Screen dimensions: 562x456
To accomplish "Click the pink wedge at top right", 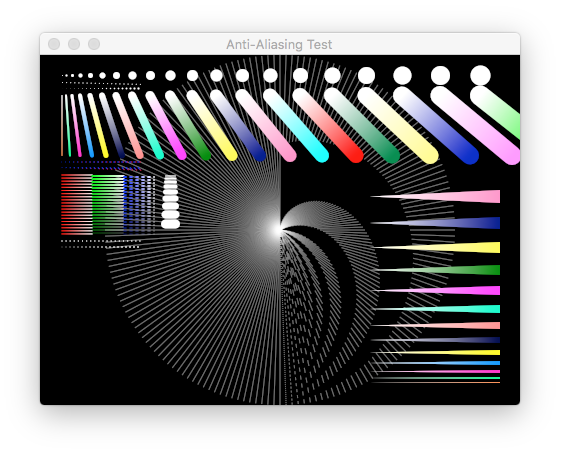I will click(x=435, y=196).
